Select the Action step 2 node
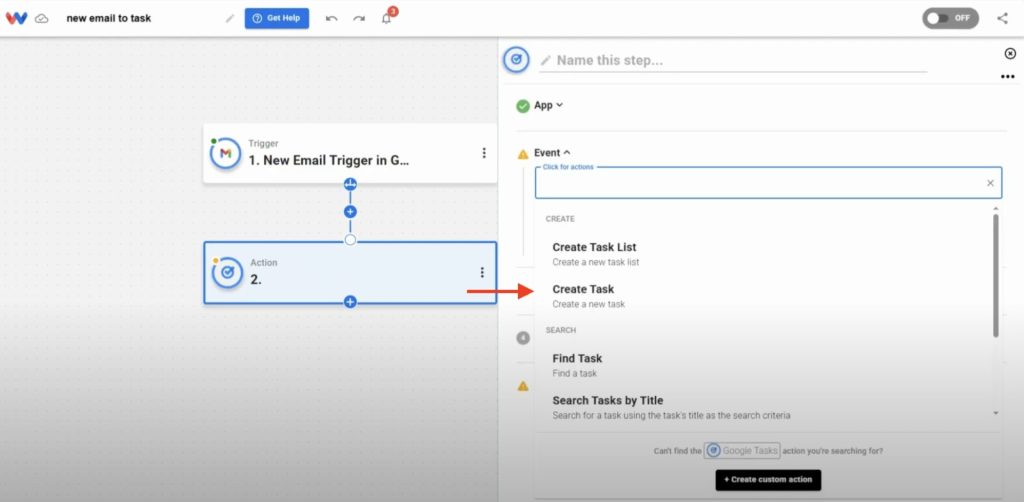Screen dimensions: 1024x502 coord(349,272)
